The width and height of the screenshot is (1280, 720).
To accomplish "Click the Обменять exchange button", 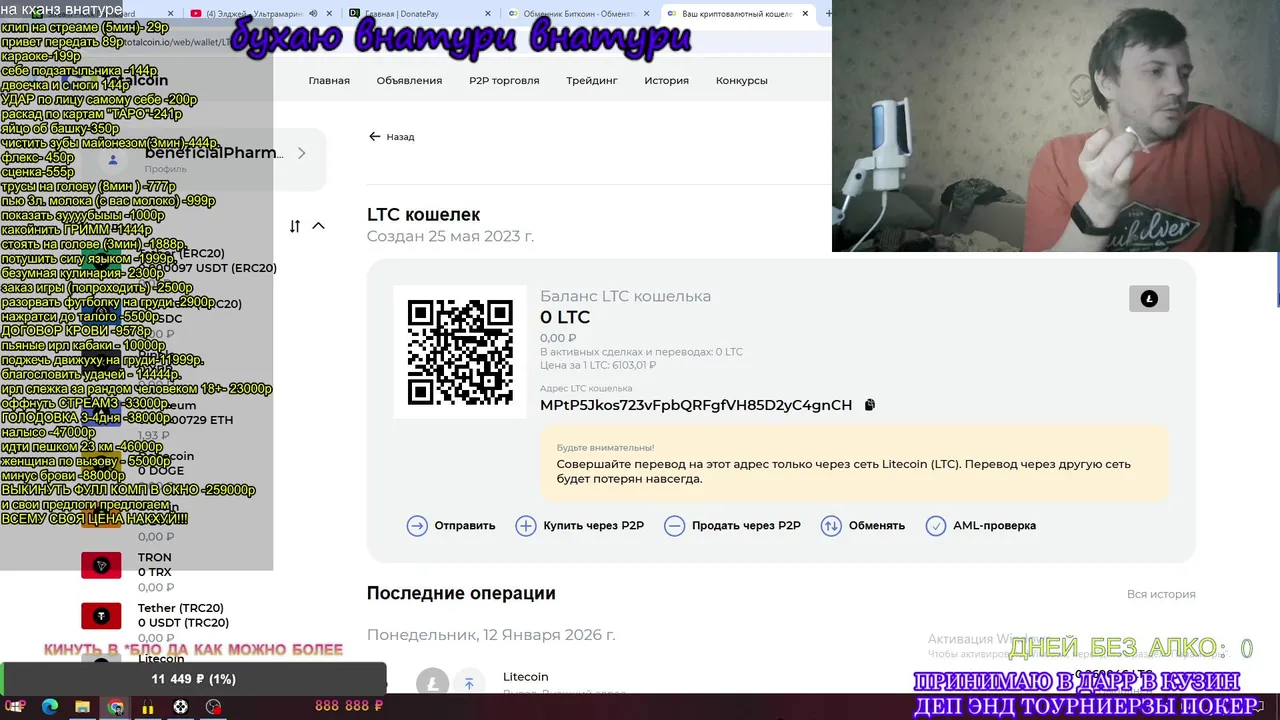I will [x=863, y=526].
